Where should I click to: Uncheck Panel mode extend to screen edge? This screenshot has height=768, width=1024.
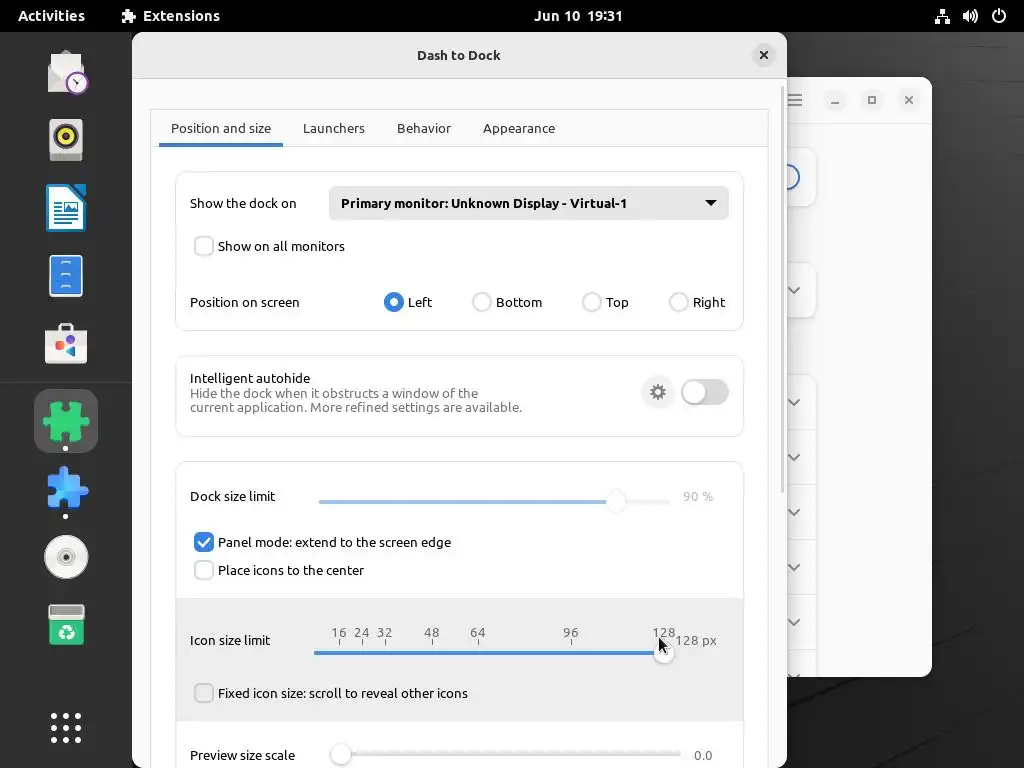click(x=204, y=542)
